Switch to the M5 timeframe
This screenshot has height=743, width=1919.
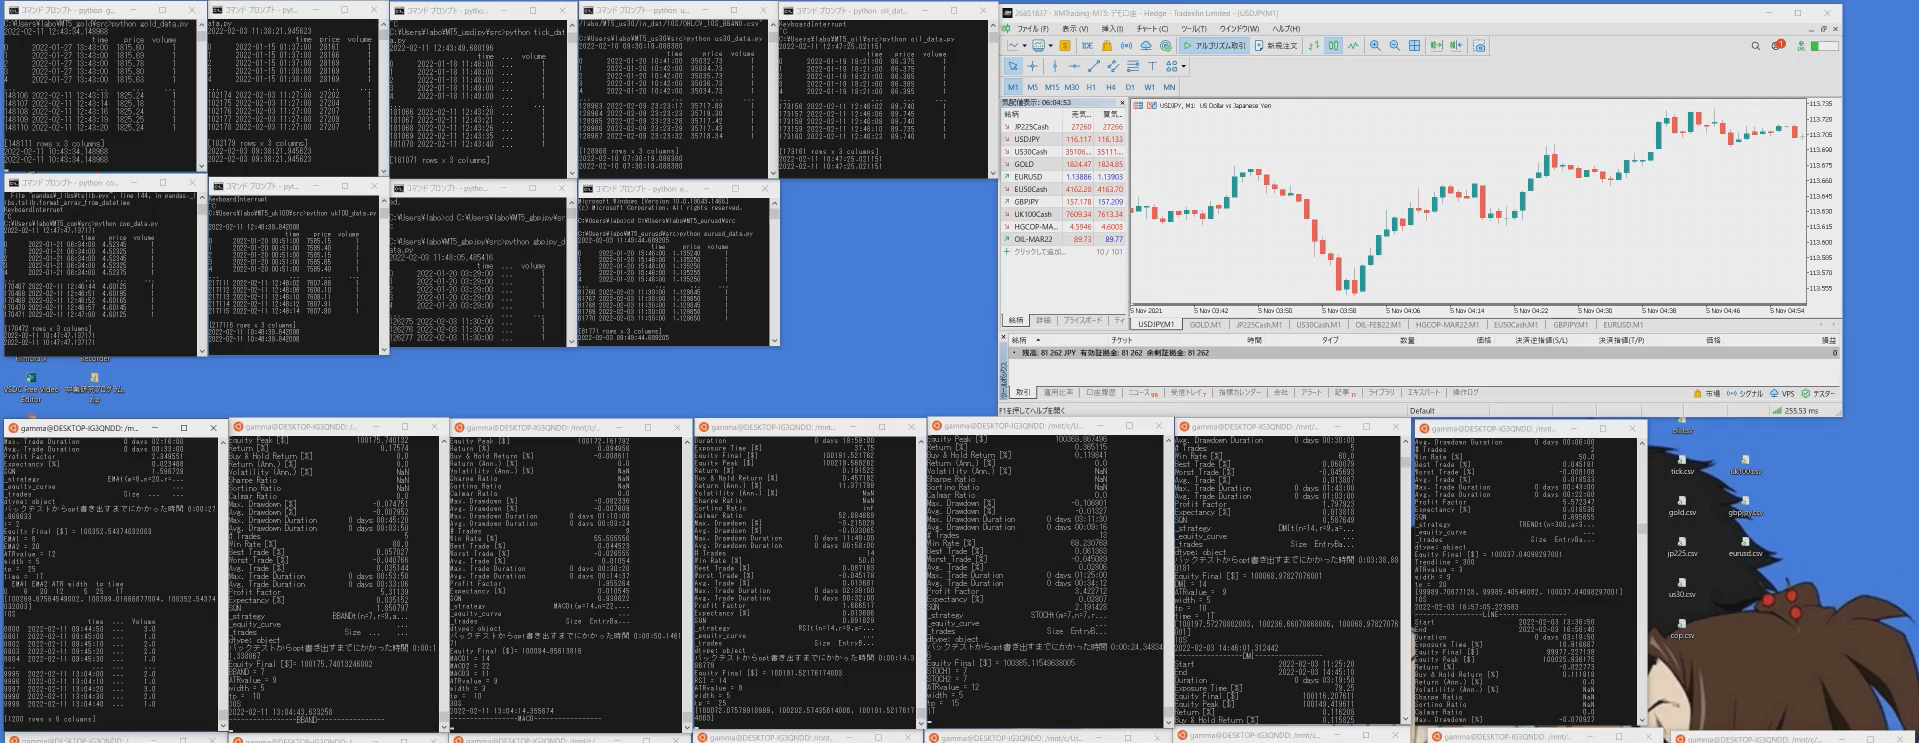point(1033,87)
